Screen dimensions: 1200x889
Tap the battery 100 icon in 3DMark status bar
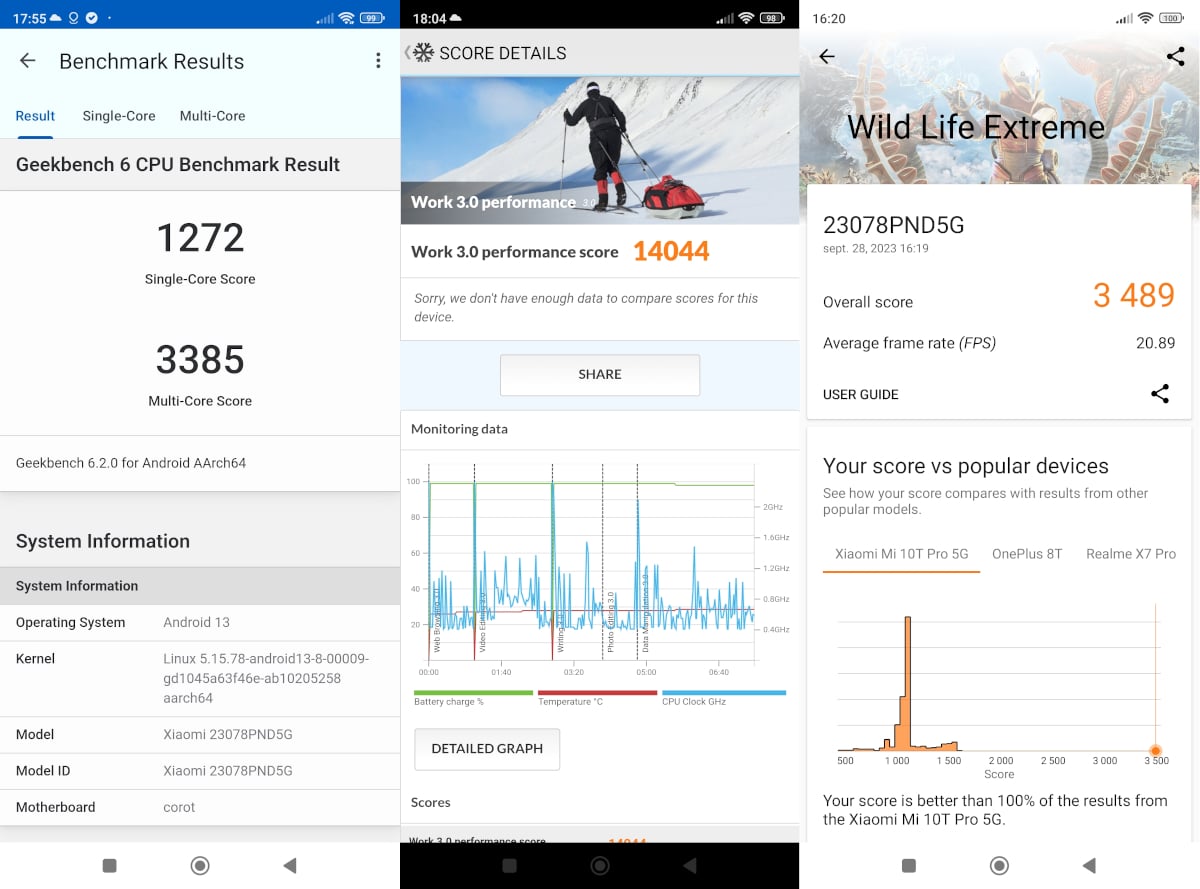coord(1171,18)
